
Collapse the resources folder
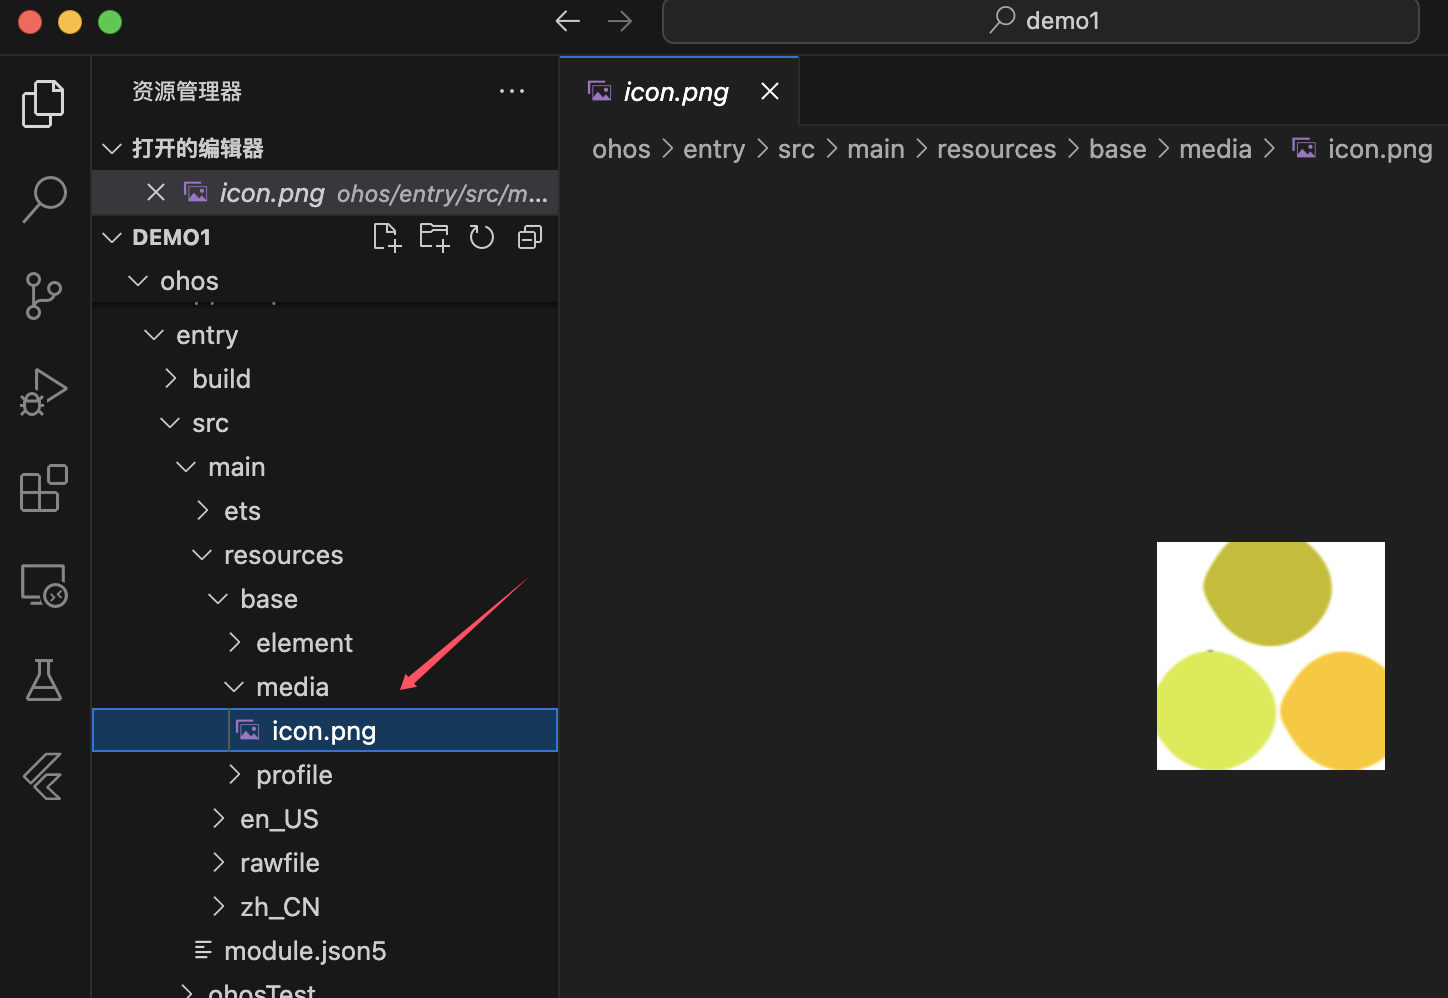click(x=325, y=555)
